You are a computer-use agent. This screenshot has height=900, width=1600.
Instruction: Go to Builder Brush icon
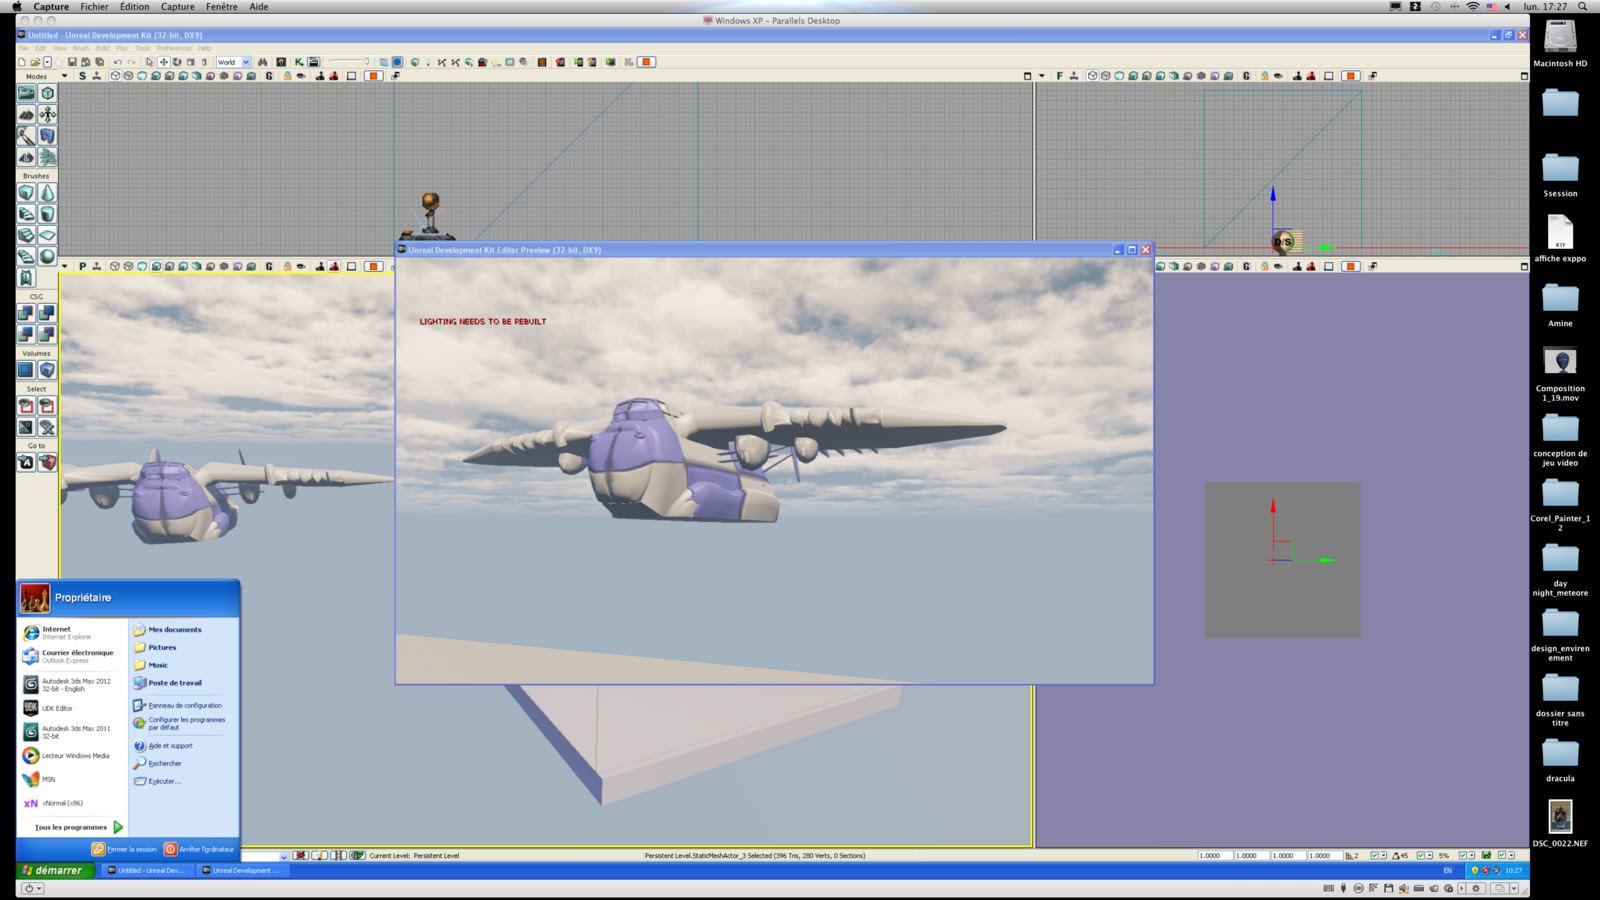tap(47, 462)
